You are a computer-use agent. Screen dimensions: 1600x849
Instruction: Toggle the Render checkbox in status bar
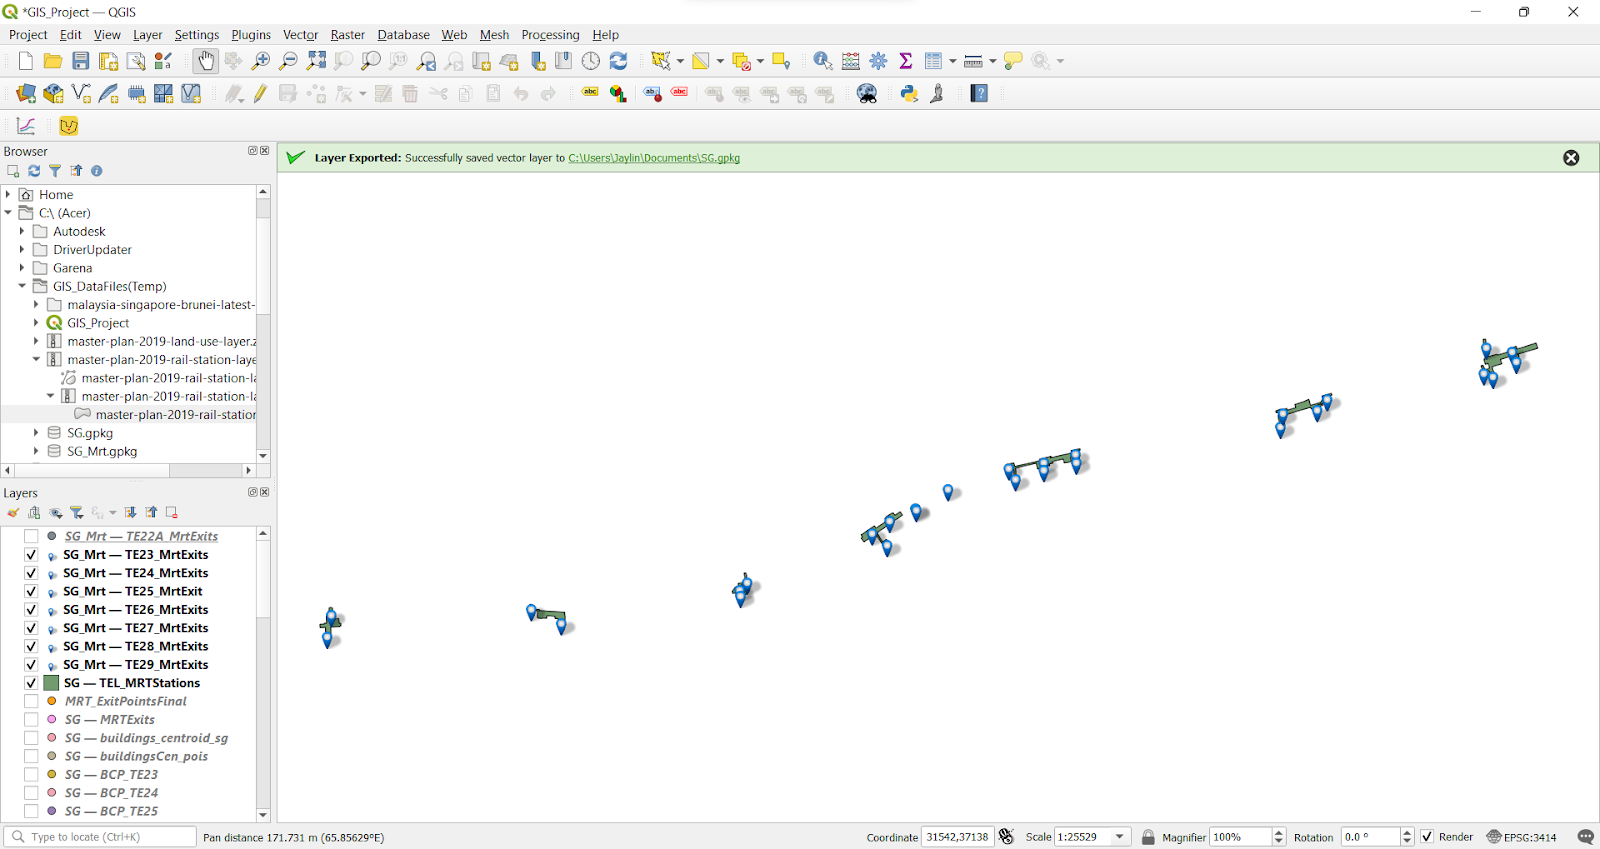tap(1427, 837)
